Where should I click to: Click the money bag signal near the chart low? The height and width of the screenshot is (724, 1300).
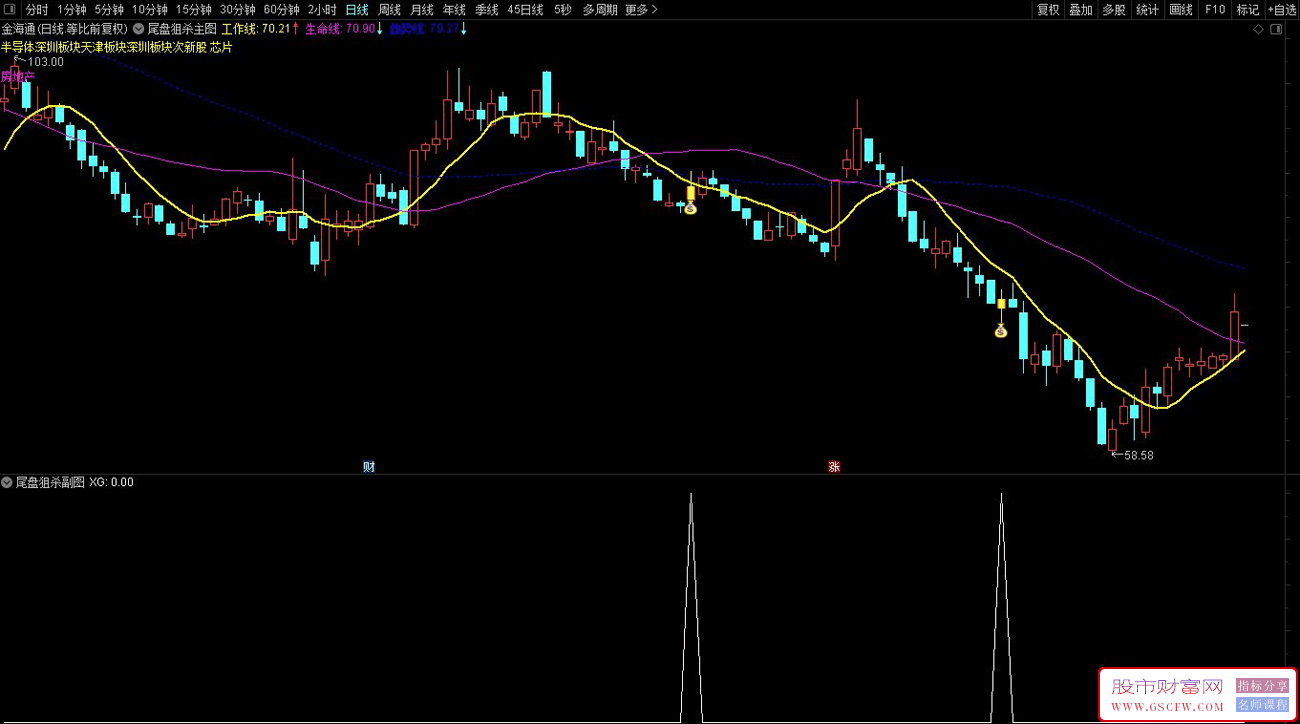[1001, 331]
